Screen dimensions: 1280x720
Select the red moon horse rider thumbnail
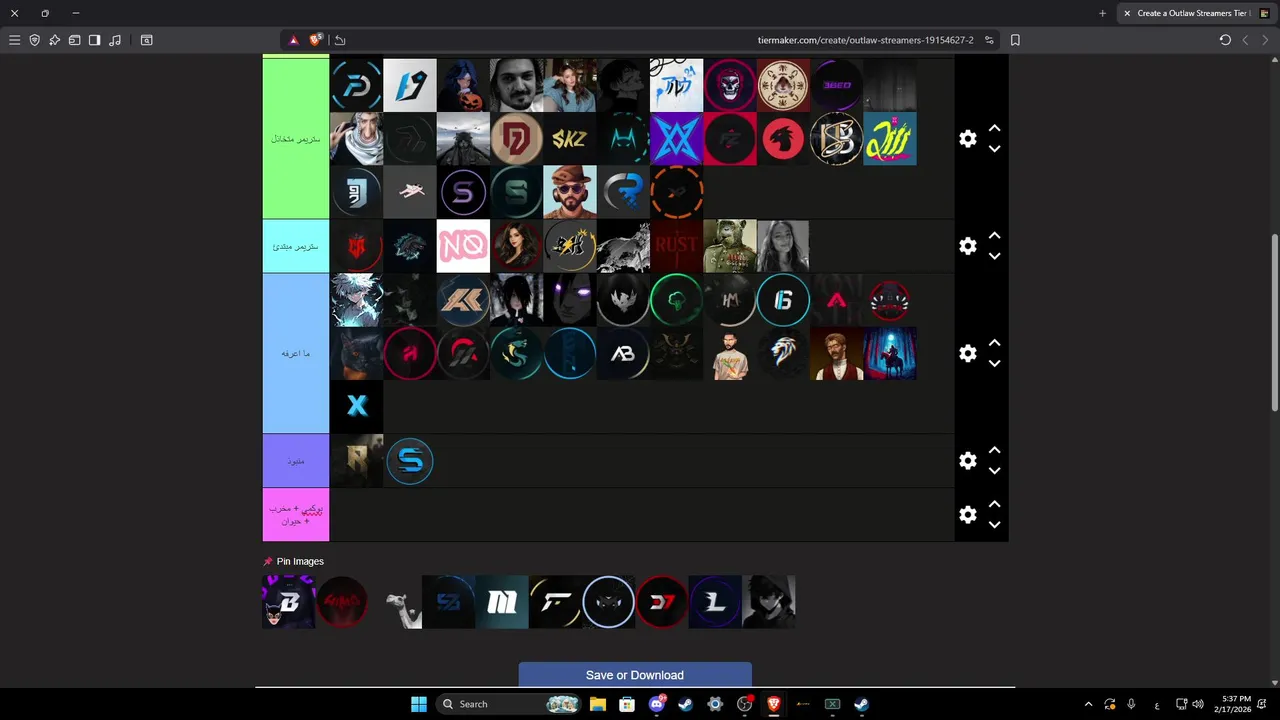pos(890,353)
